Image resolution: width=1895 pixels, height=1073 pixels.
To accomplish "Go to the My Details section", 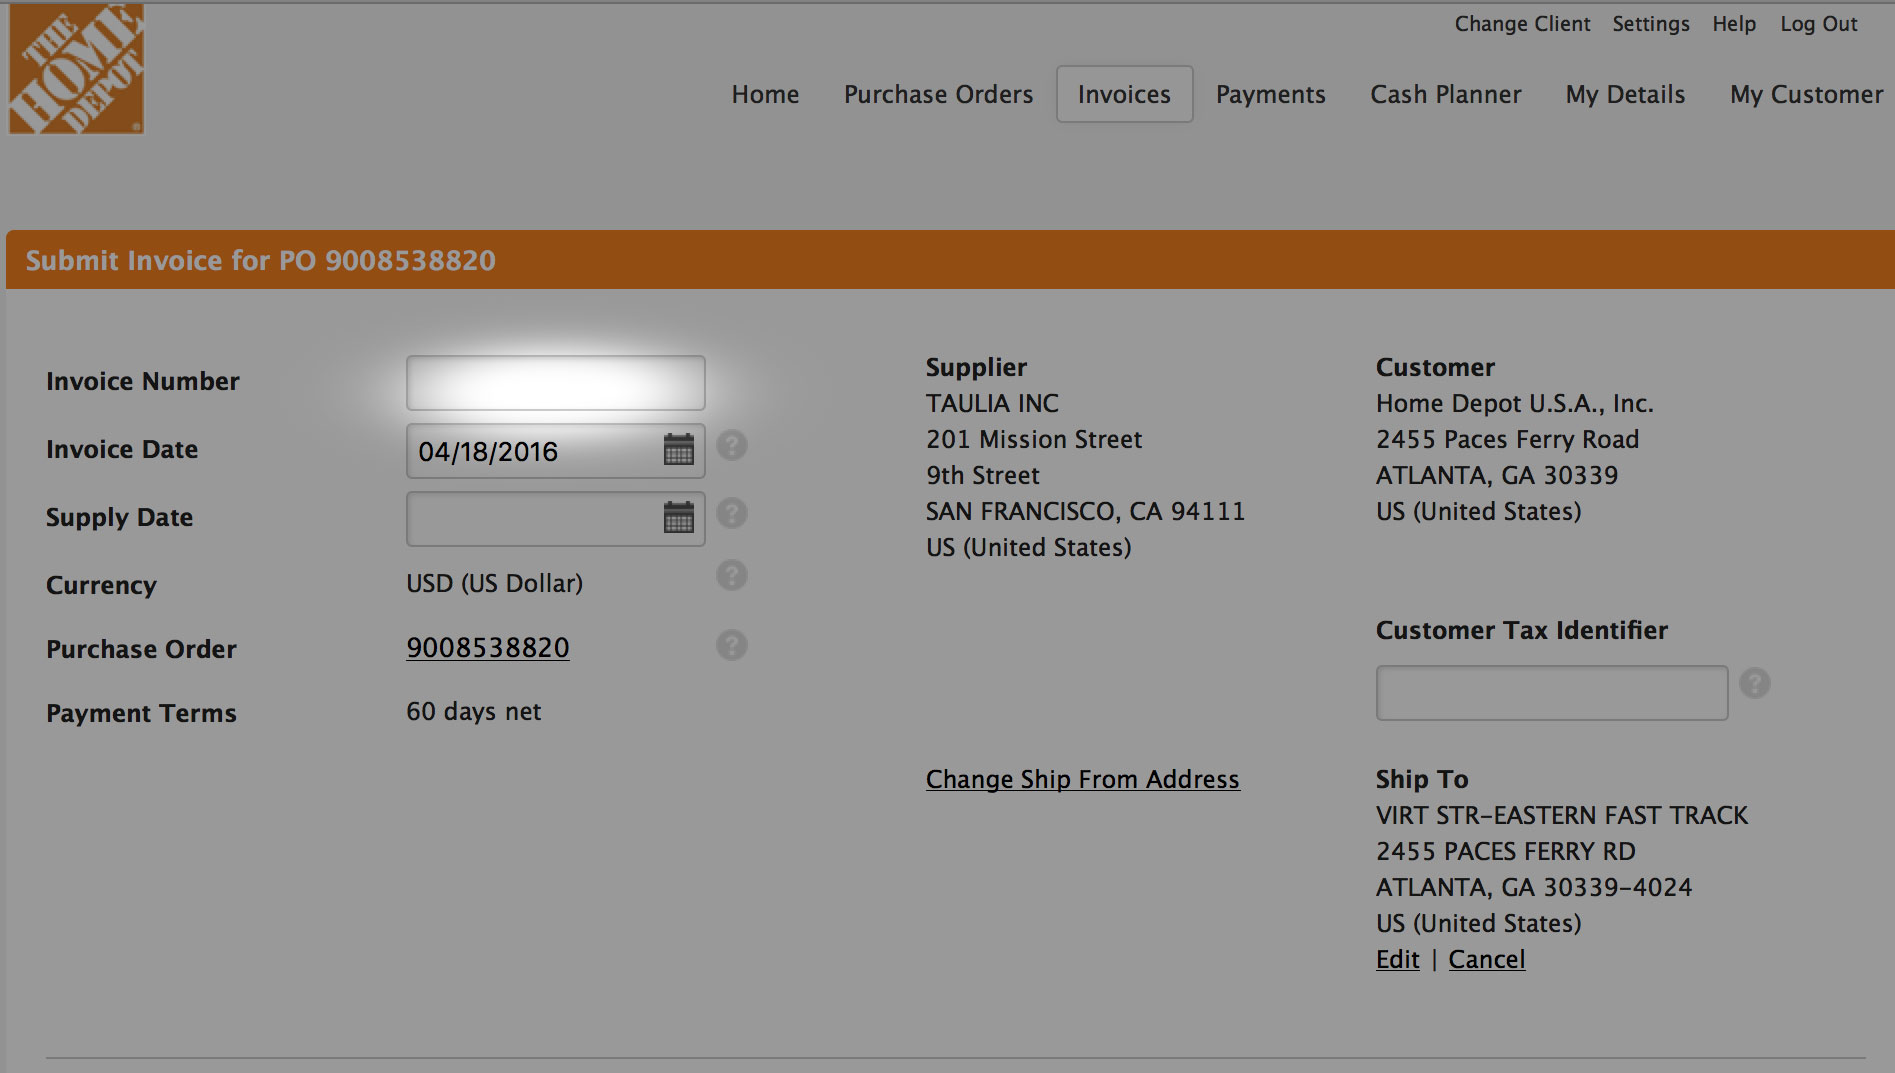I will tap(1624, 94).
